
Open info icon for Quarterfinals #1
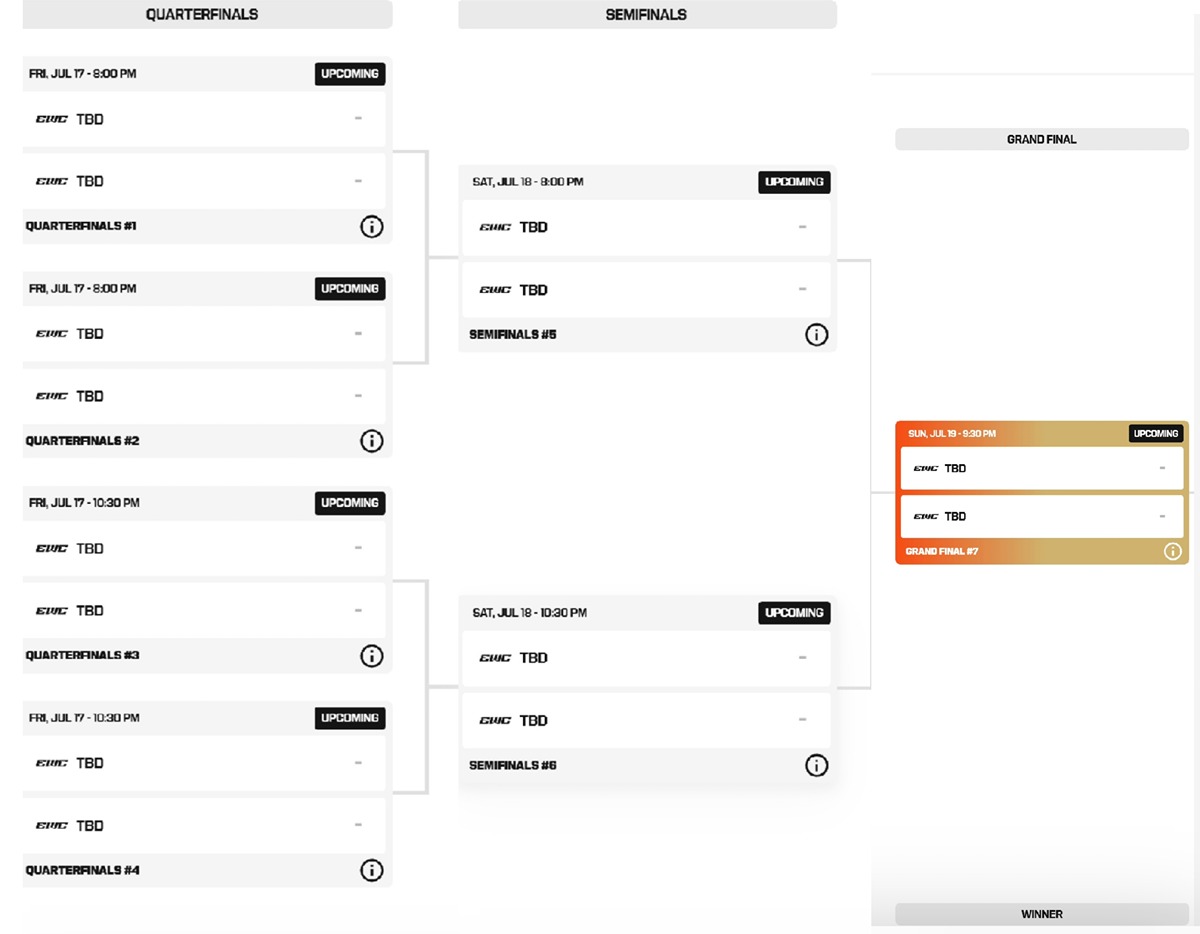pos(371,226)
